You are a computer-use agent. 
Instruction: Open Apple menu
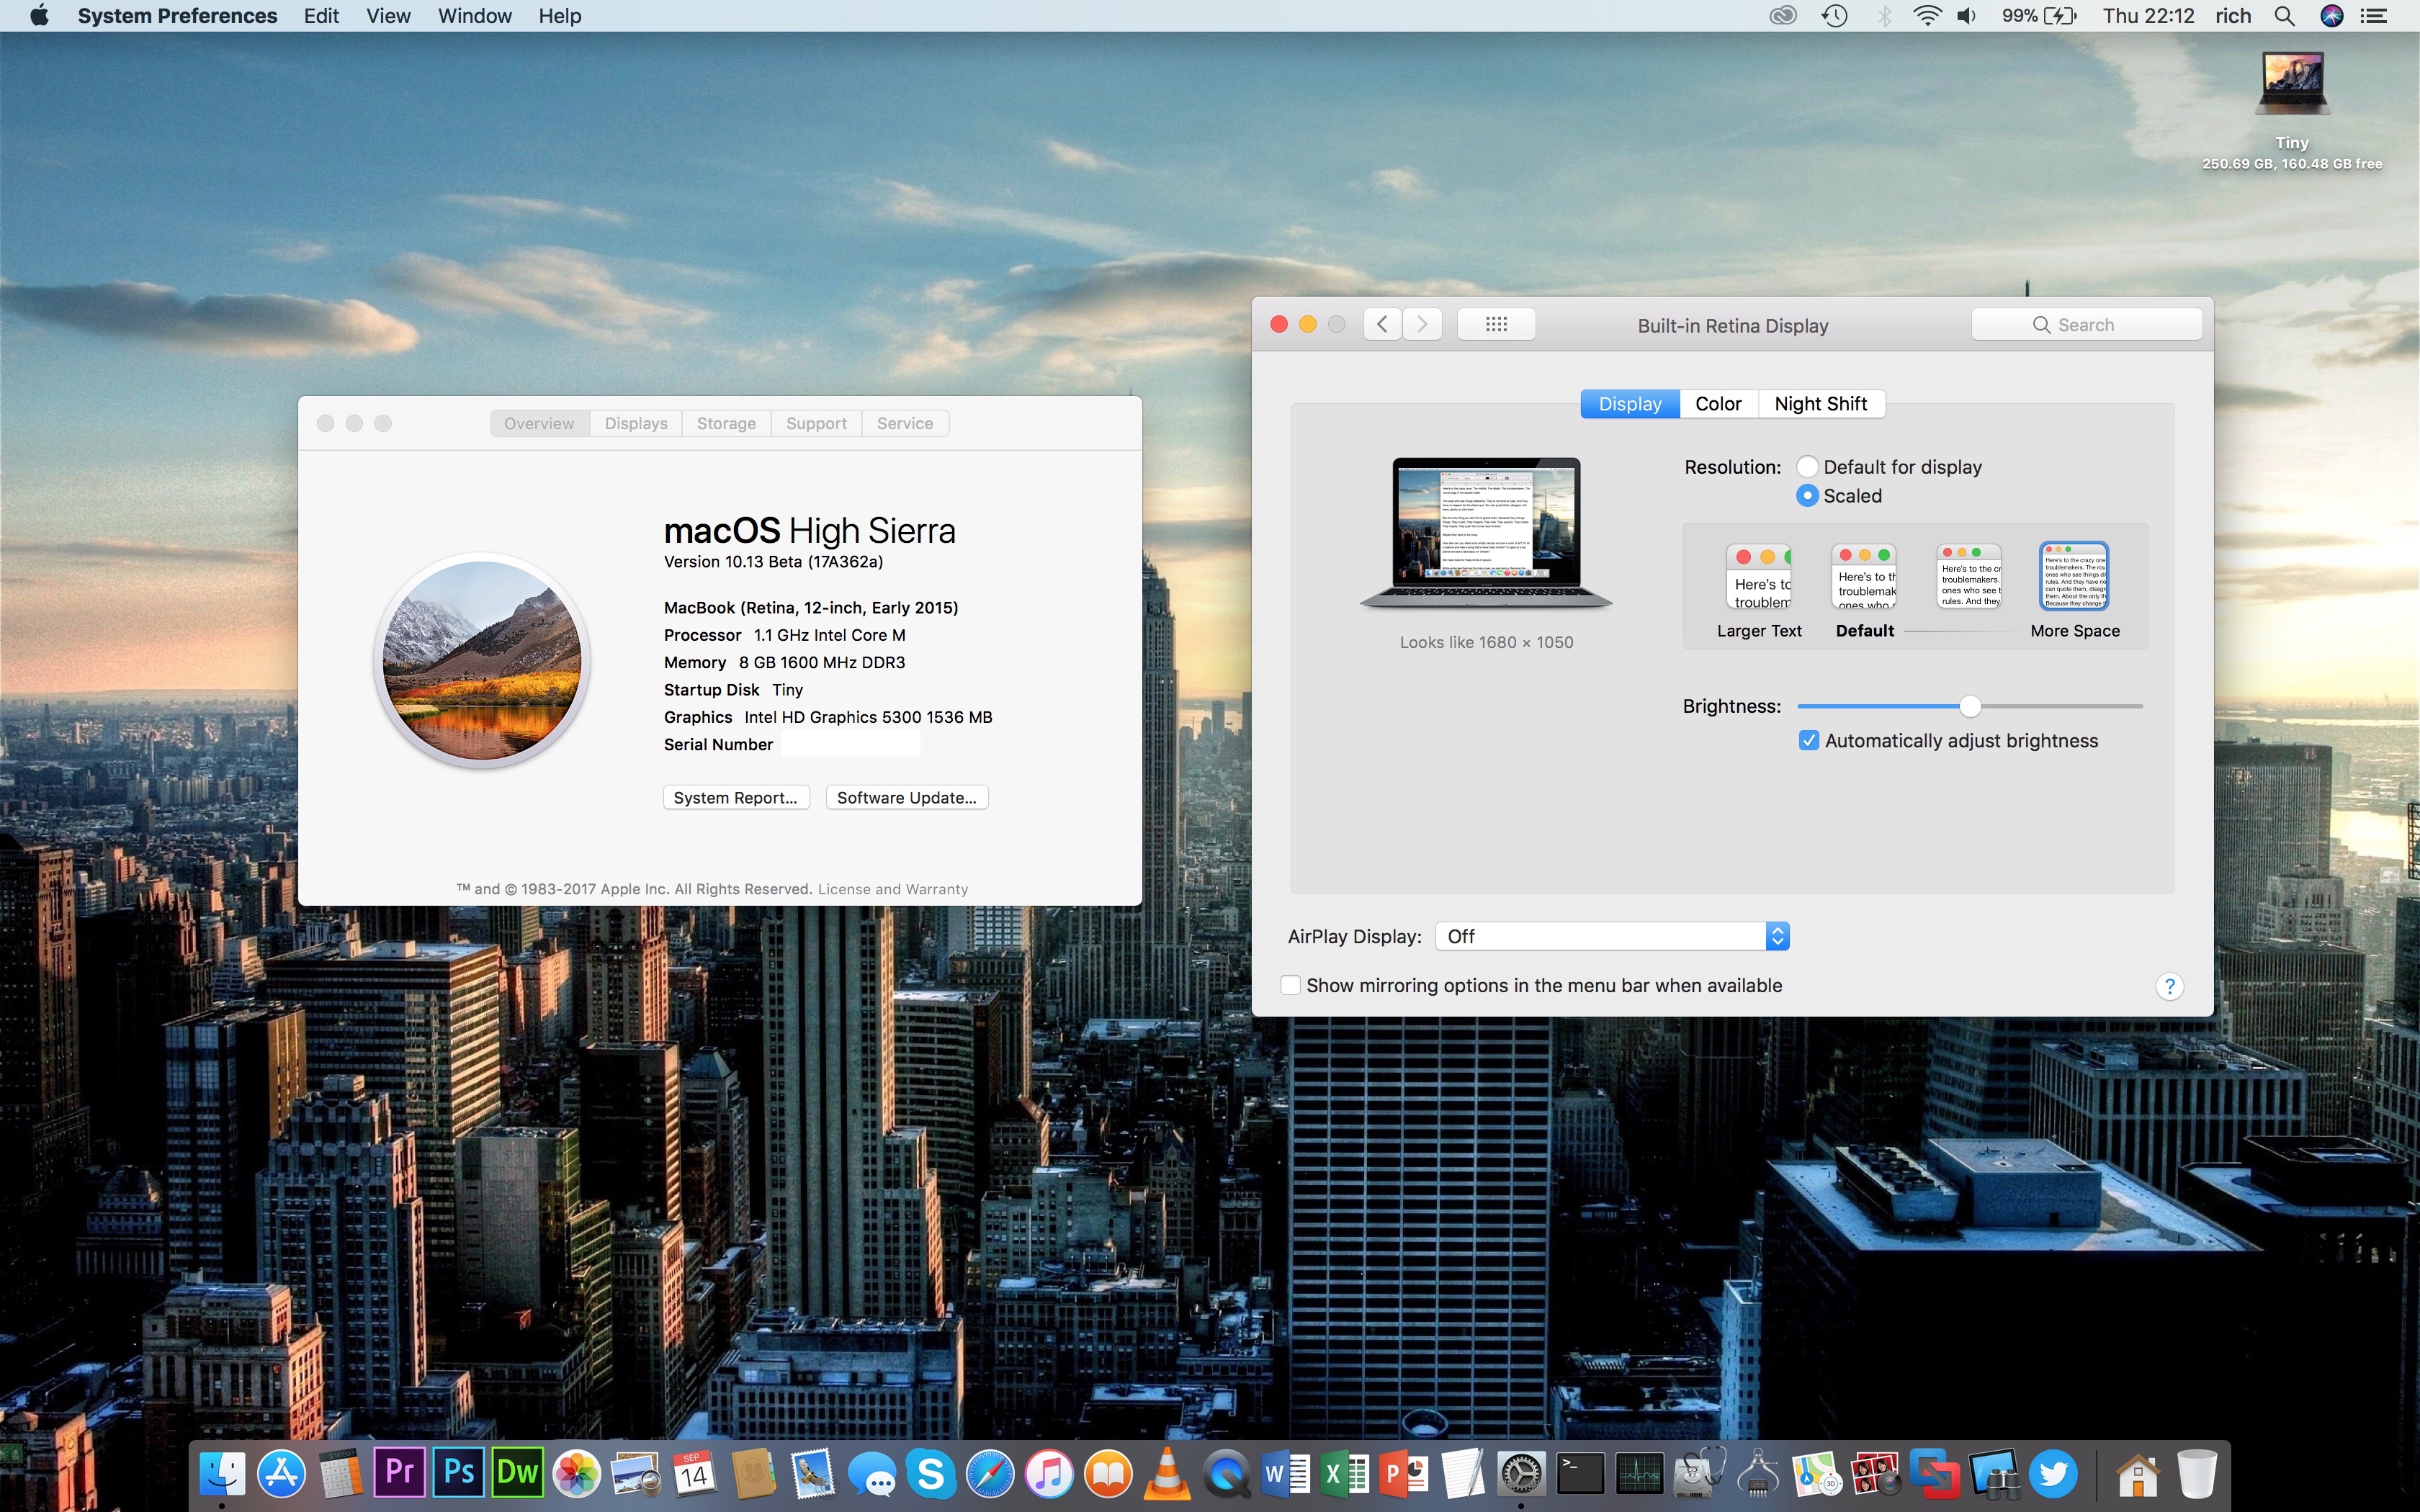(39, 16)
